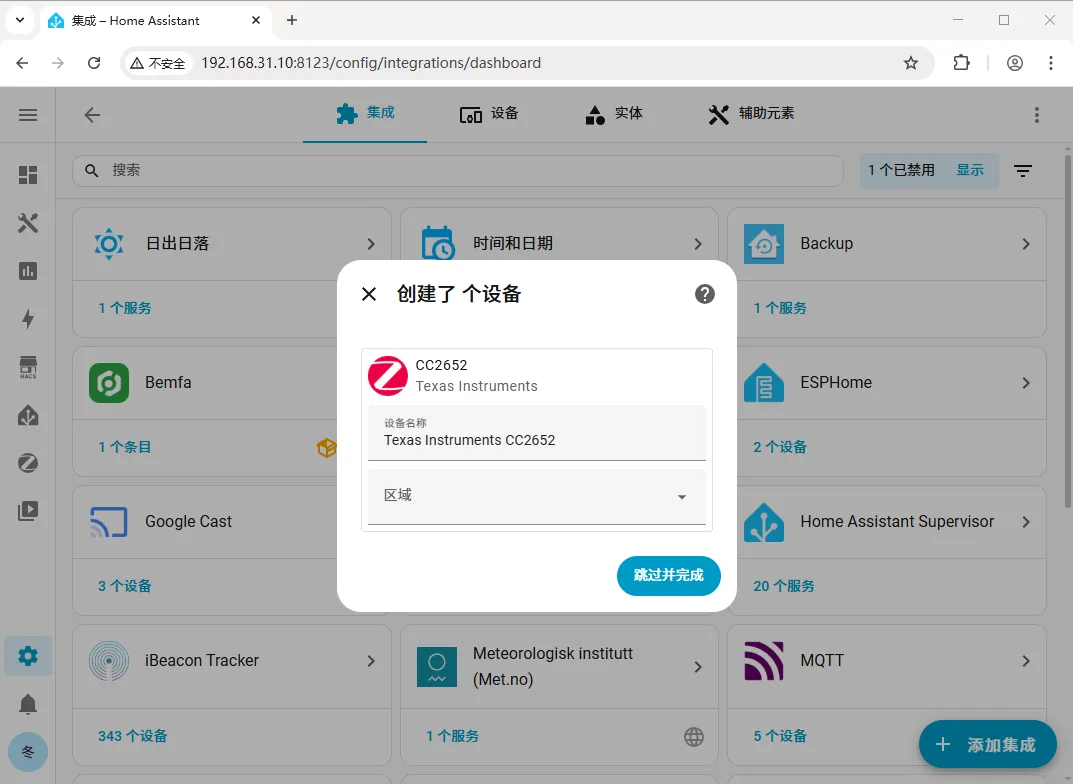This screenshot has height=784, width=1073.
Task: Switch to the 辅助元素 tab
Action: click(751, 114)
